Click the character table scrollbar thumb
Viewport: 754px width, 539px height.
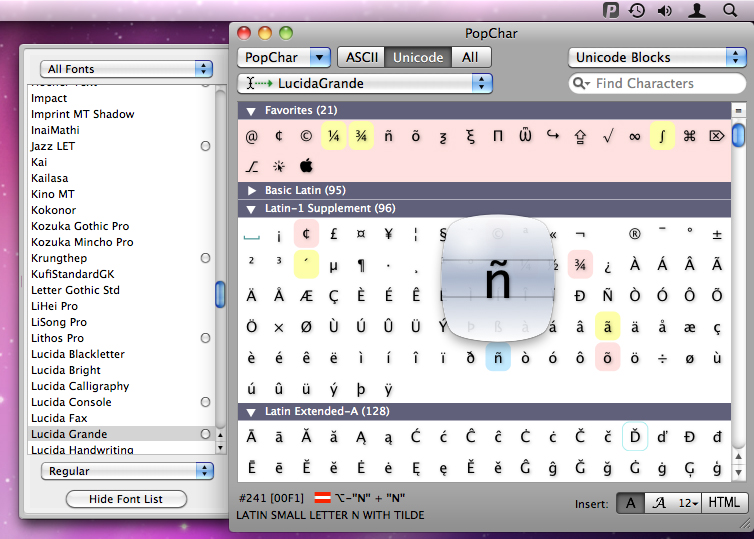click(x=738, y=136)
